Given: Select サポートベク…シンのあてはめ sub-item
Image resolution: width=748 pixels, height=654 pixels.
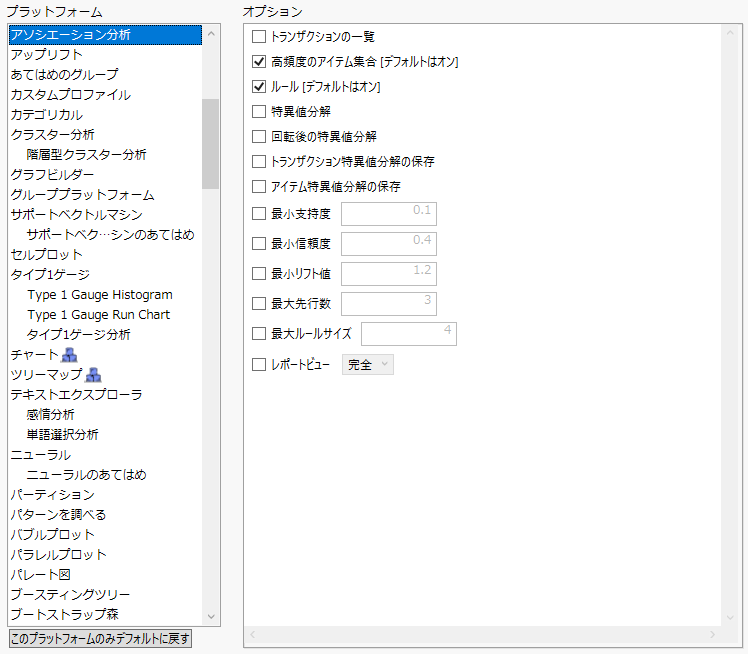Looking at the screenshot, I should [x=105, y=235].
